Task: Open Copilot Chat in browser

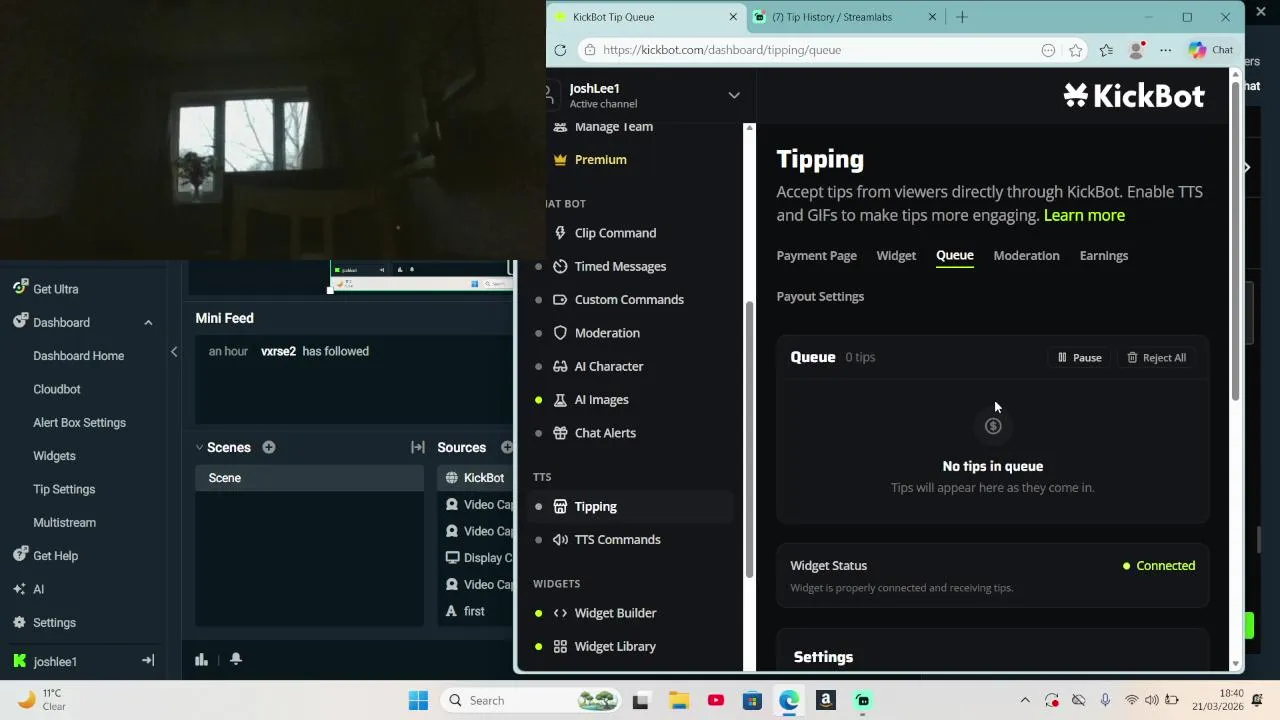Action: click(1211, 50)
